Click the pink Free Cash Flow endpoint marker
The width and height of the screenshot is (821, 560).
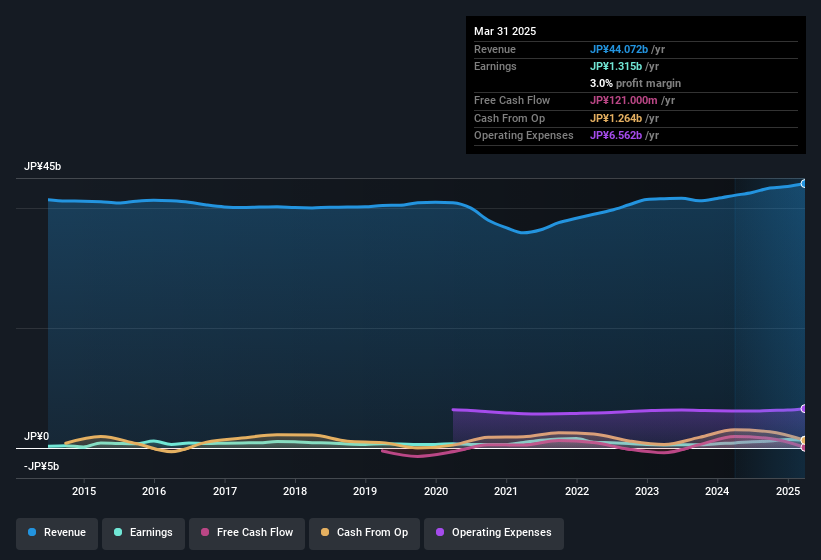[804, 447]
